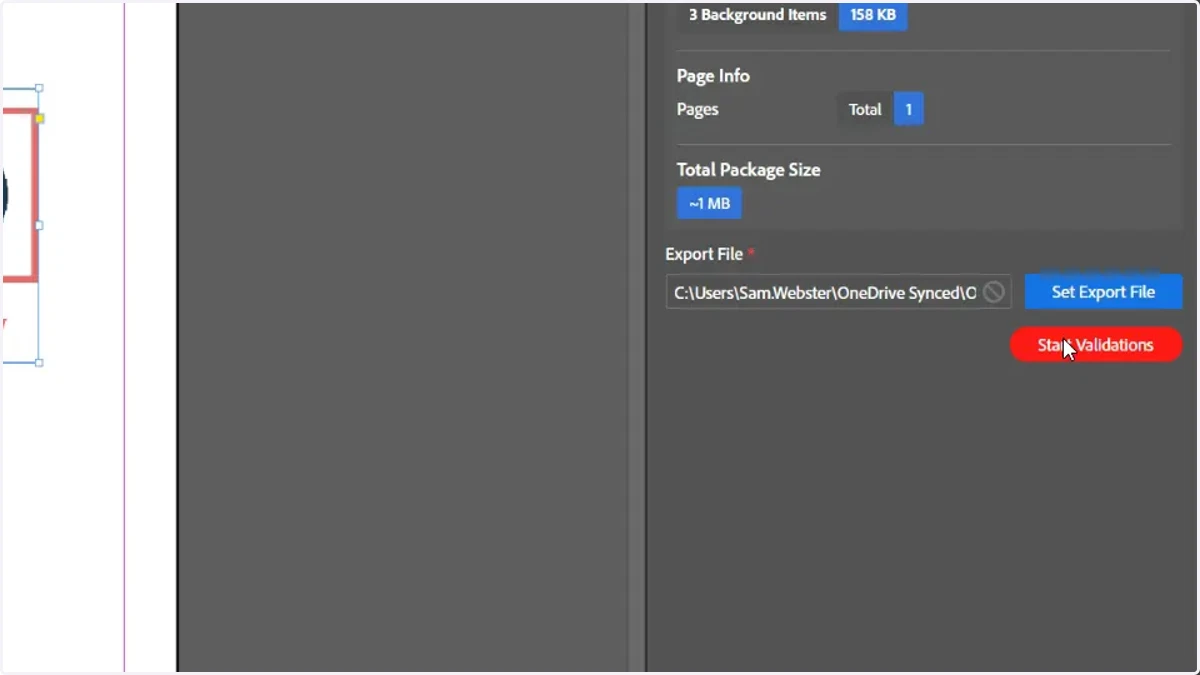The width and height of the screenshot is (1200, 675).
Task: Click the right-middle handle of selected frame
Action: [39, 225]
